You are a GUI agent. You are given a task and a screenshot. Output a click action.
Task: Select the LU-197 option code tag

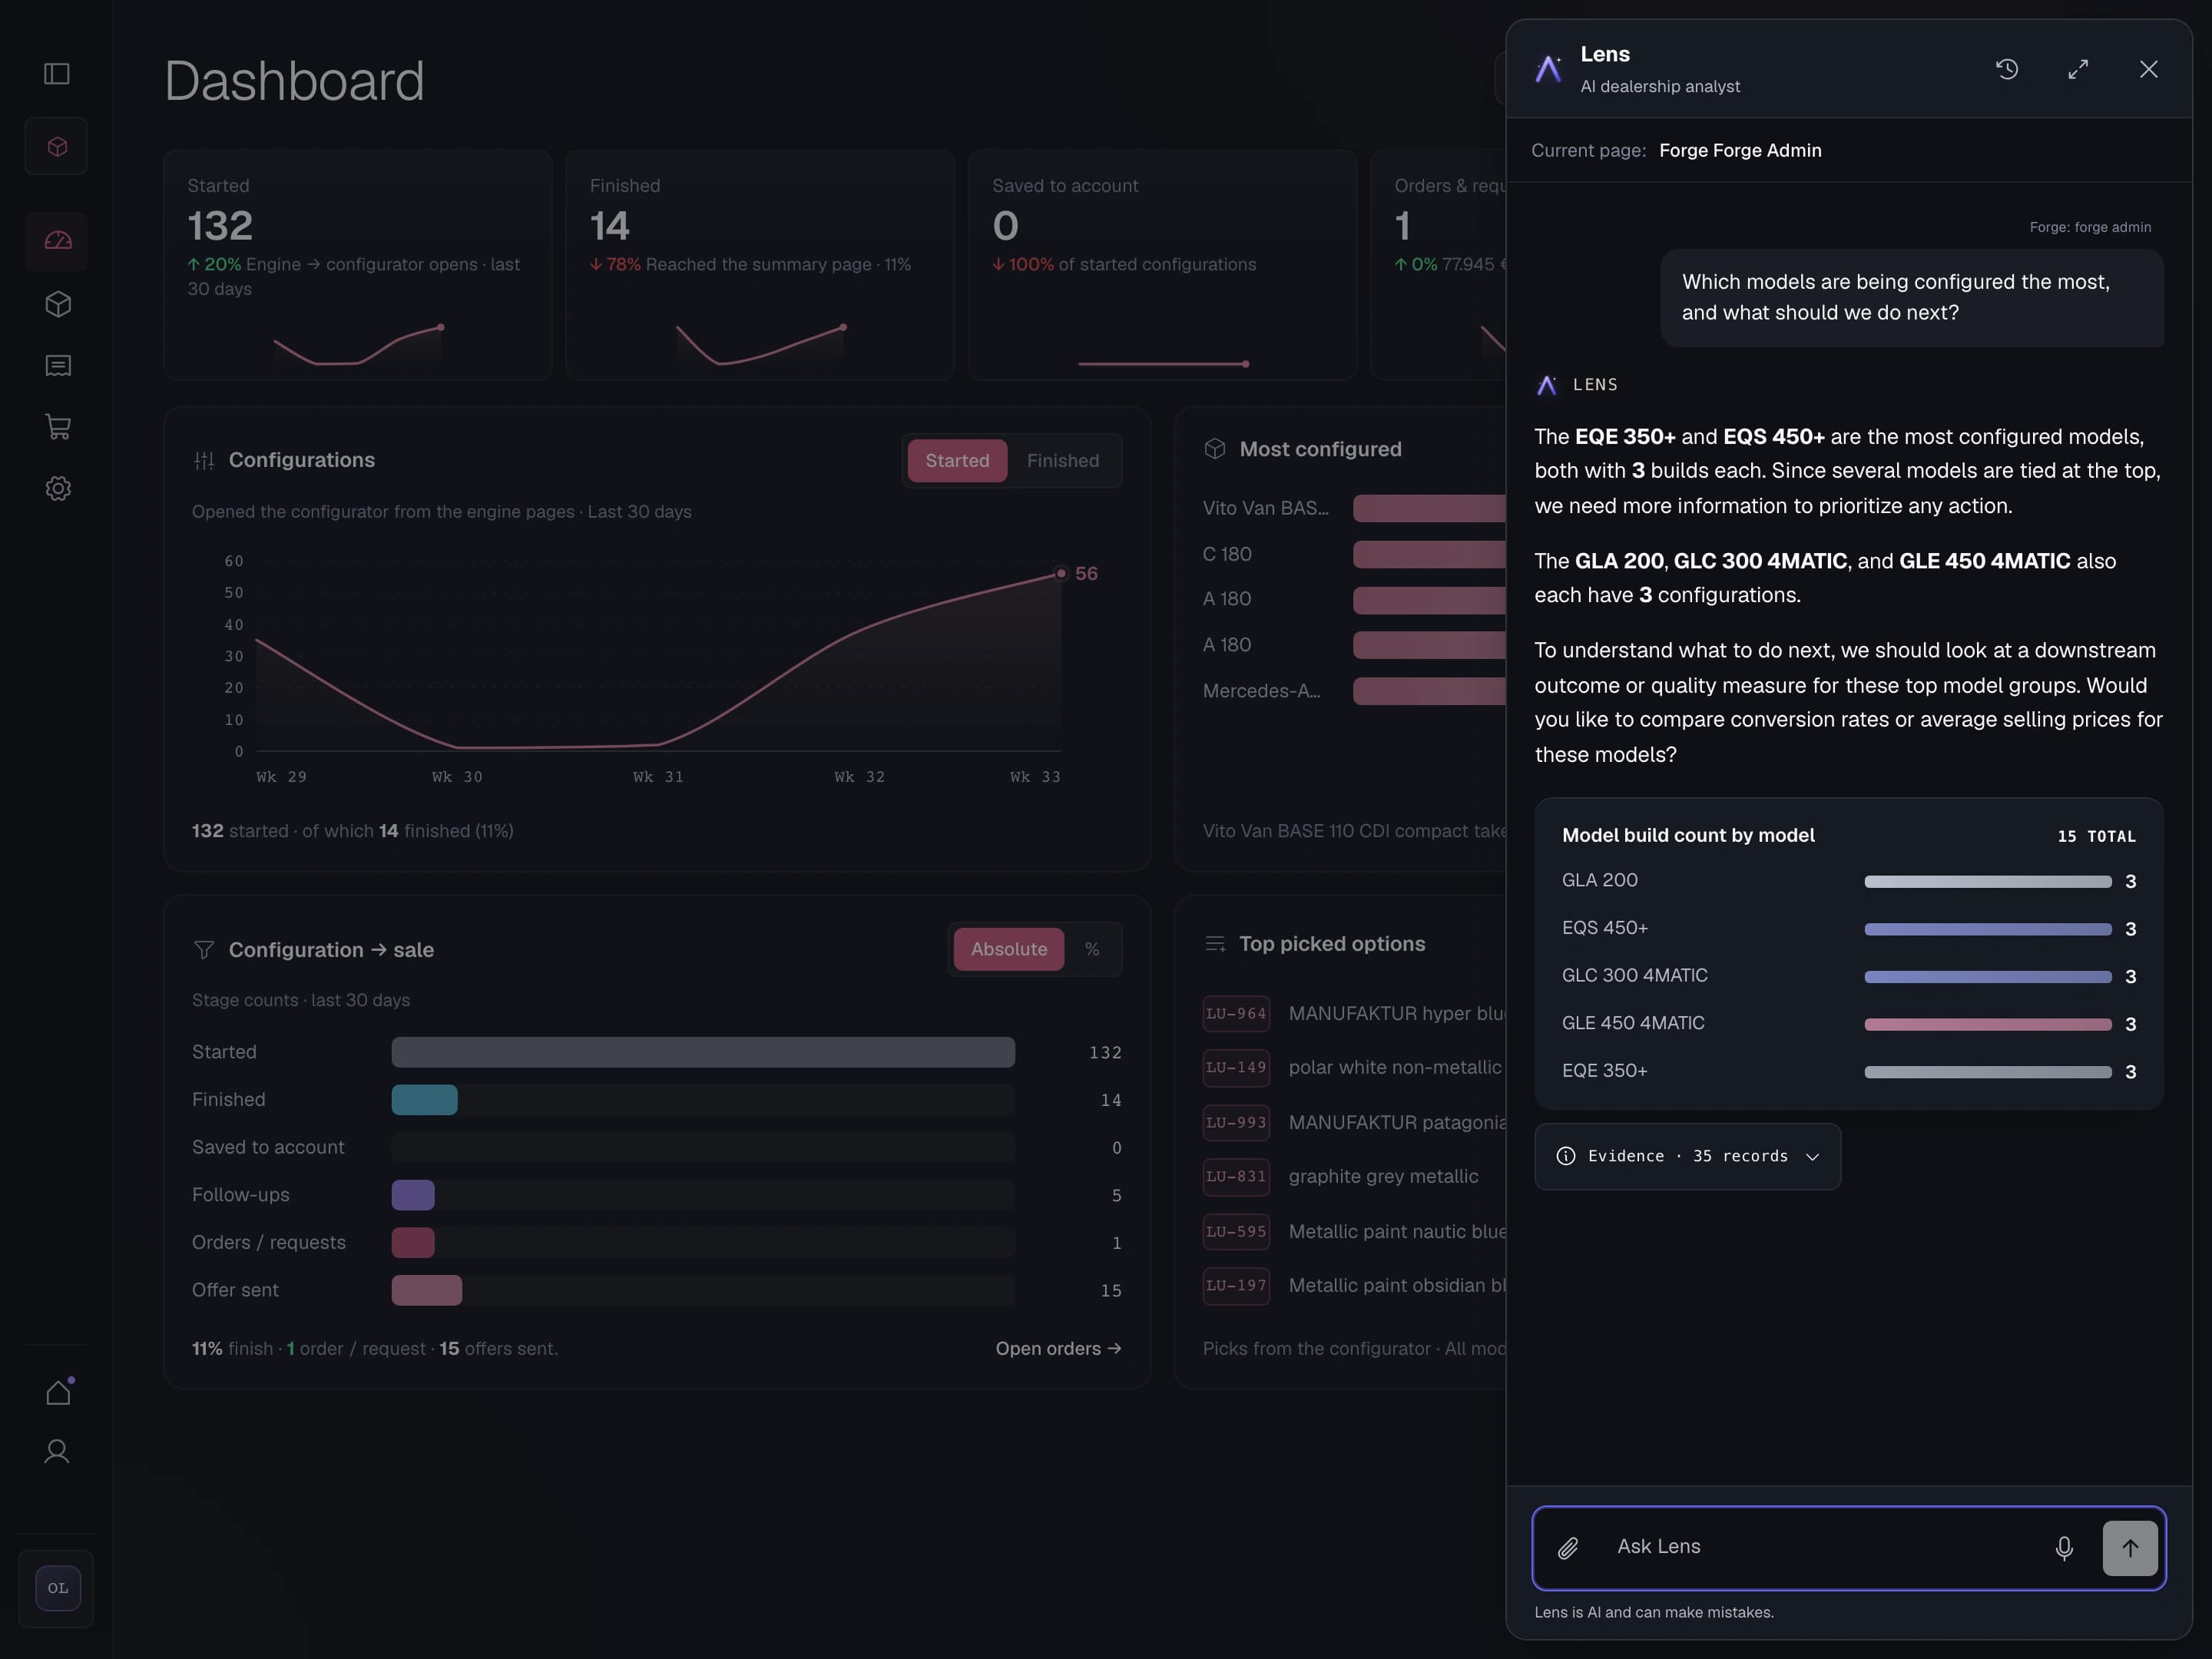pyautogui.click(x=1236, y=1285)
